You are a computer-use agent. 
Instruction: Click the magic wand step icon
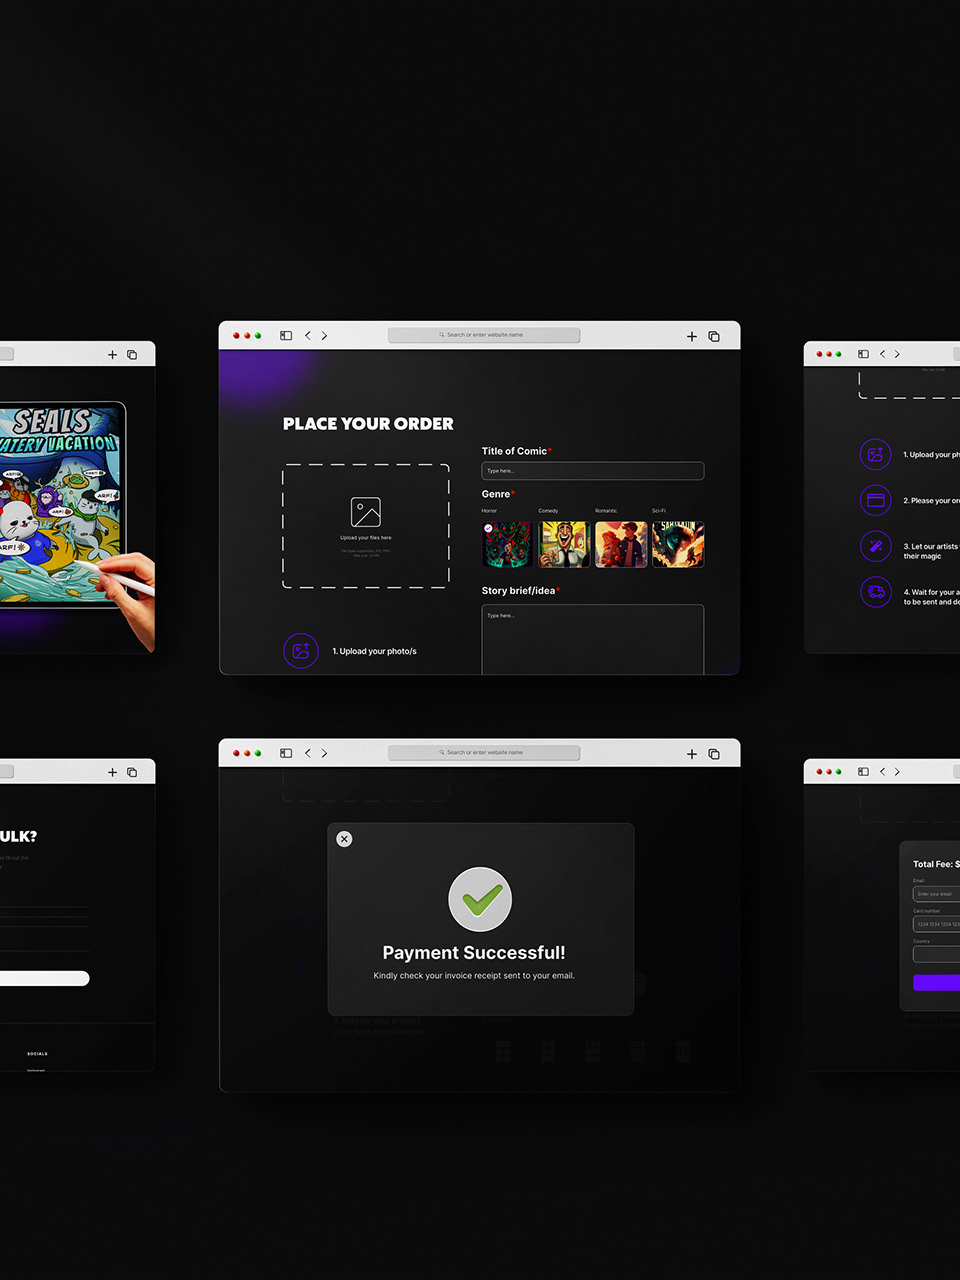click(875, 546)
